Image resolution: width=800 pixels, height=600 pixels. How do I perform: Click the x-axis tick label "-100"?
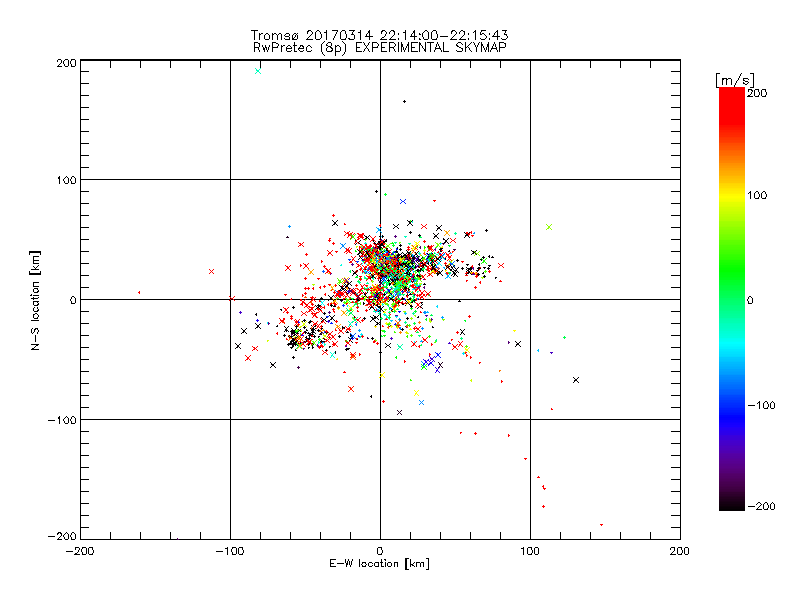coord(230,551)
